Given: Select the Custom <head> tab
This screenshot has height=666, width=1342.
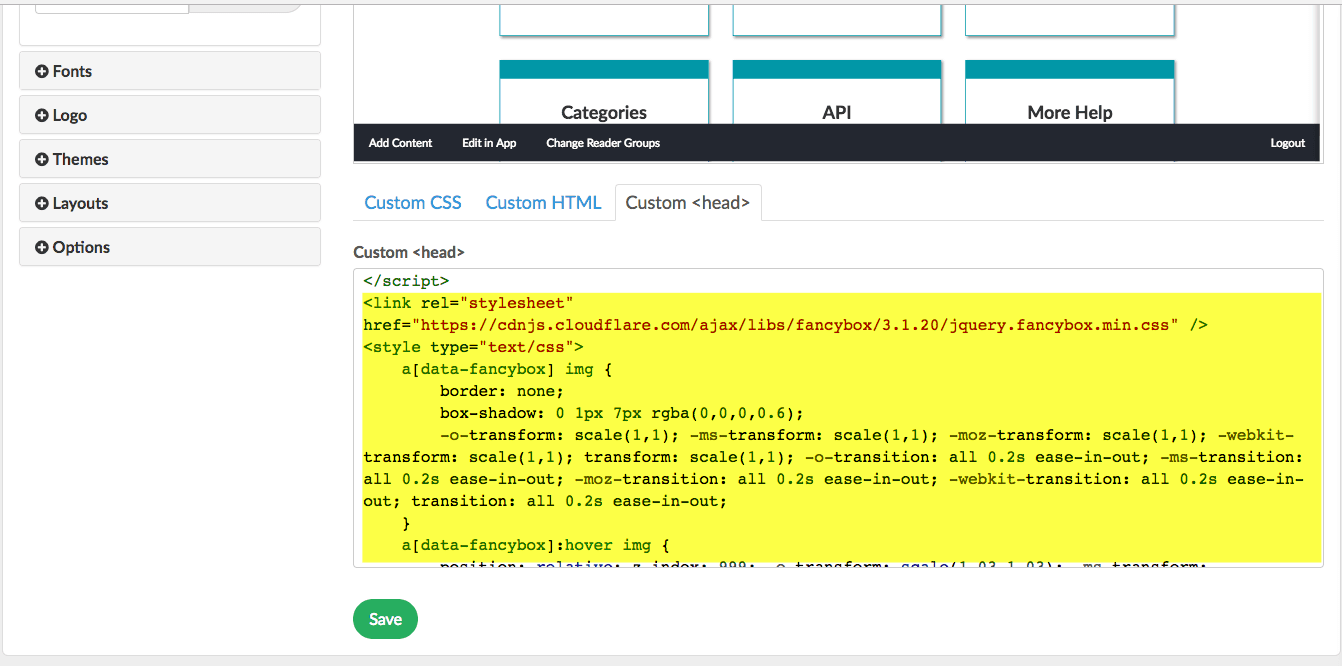Looking at the screenshot, I should tap(688, 203).
